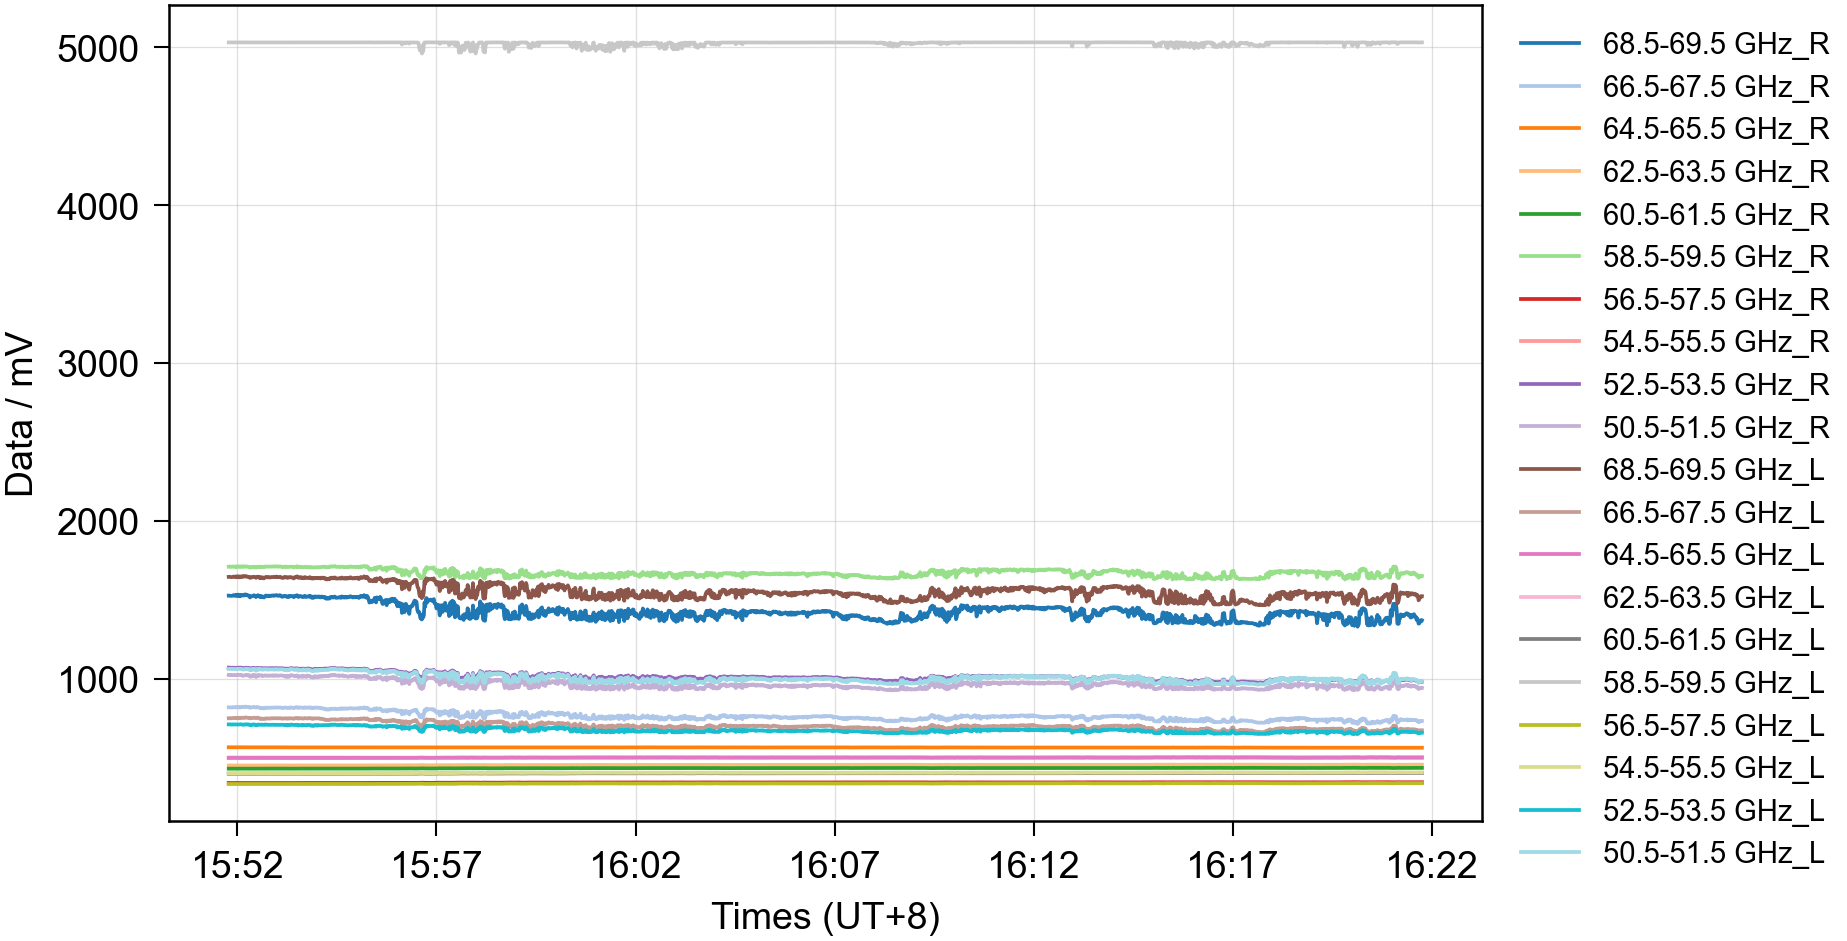Select the olive 56.5-57.5 GHz_L legend swatch
The width and height of the screenshot is (1847, 941).
pyautogui.click(x=1549, y=725)
